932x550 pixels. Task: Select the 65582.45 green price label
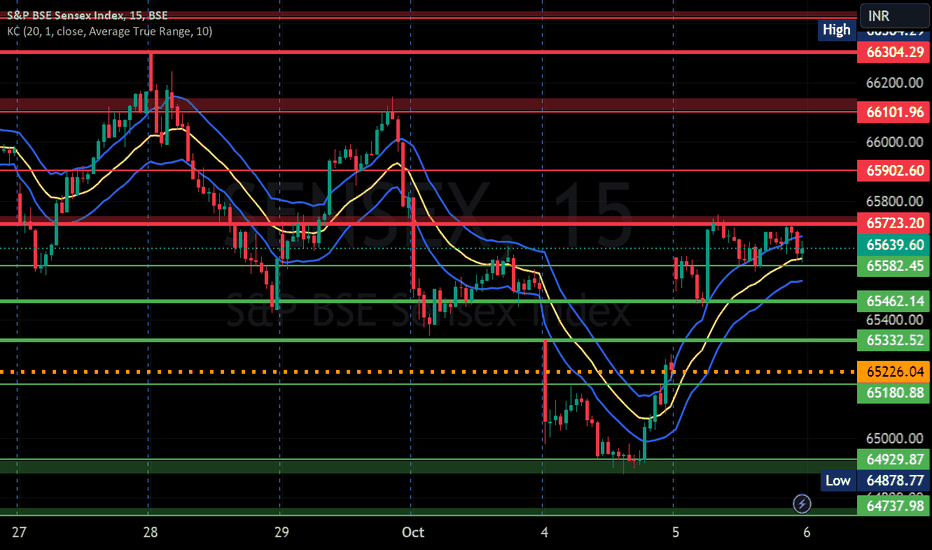pos(895,266)
